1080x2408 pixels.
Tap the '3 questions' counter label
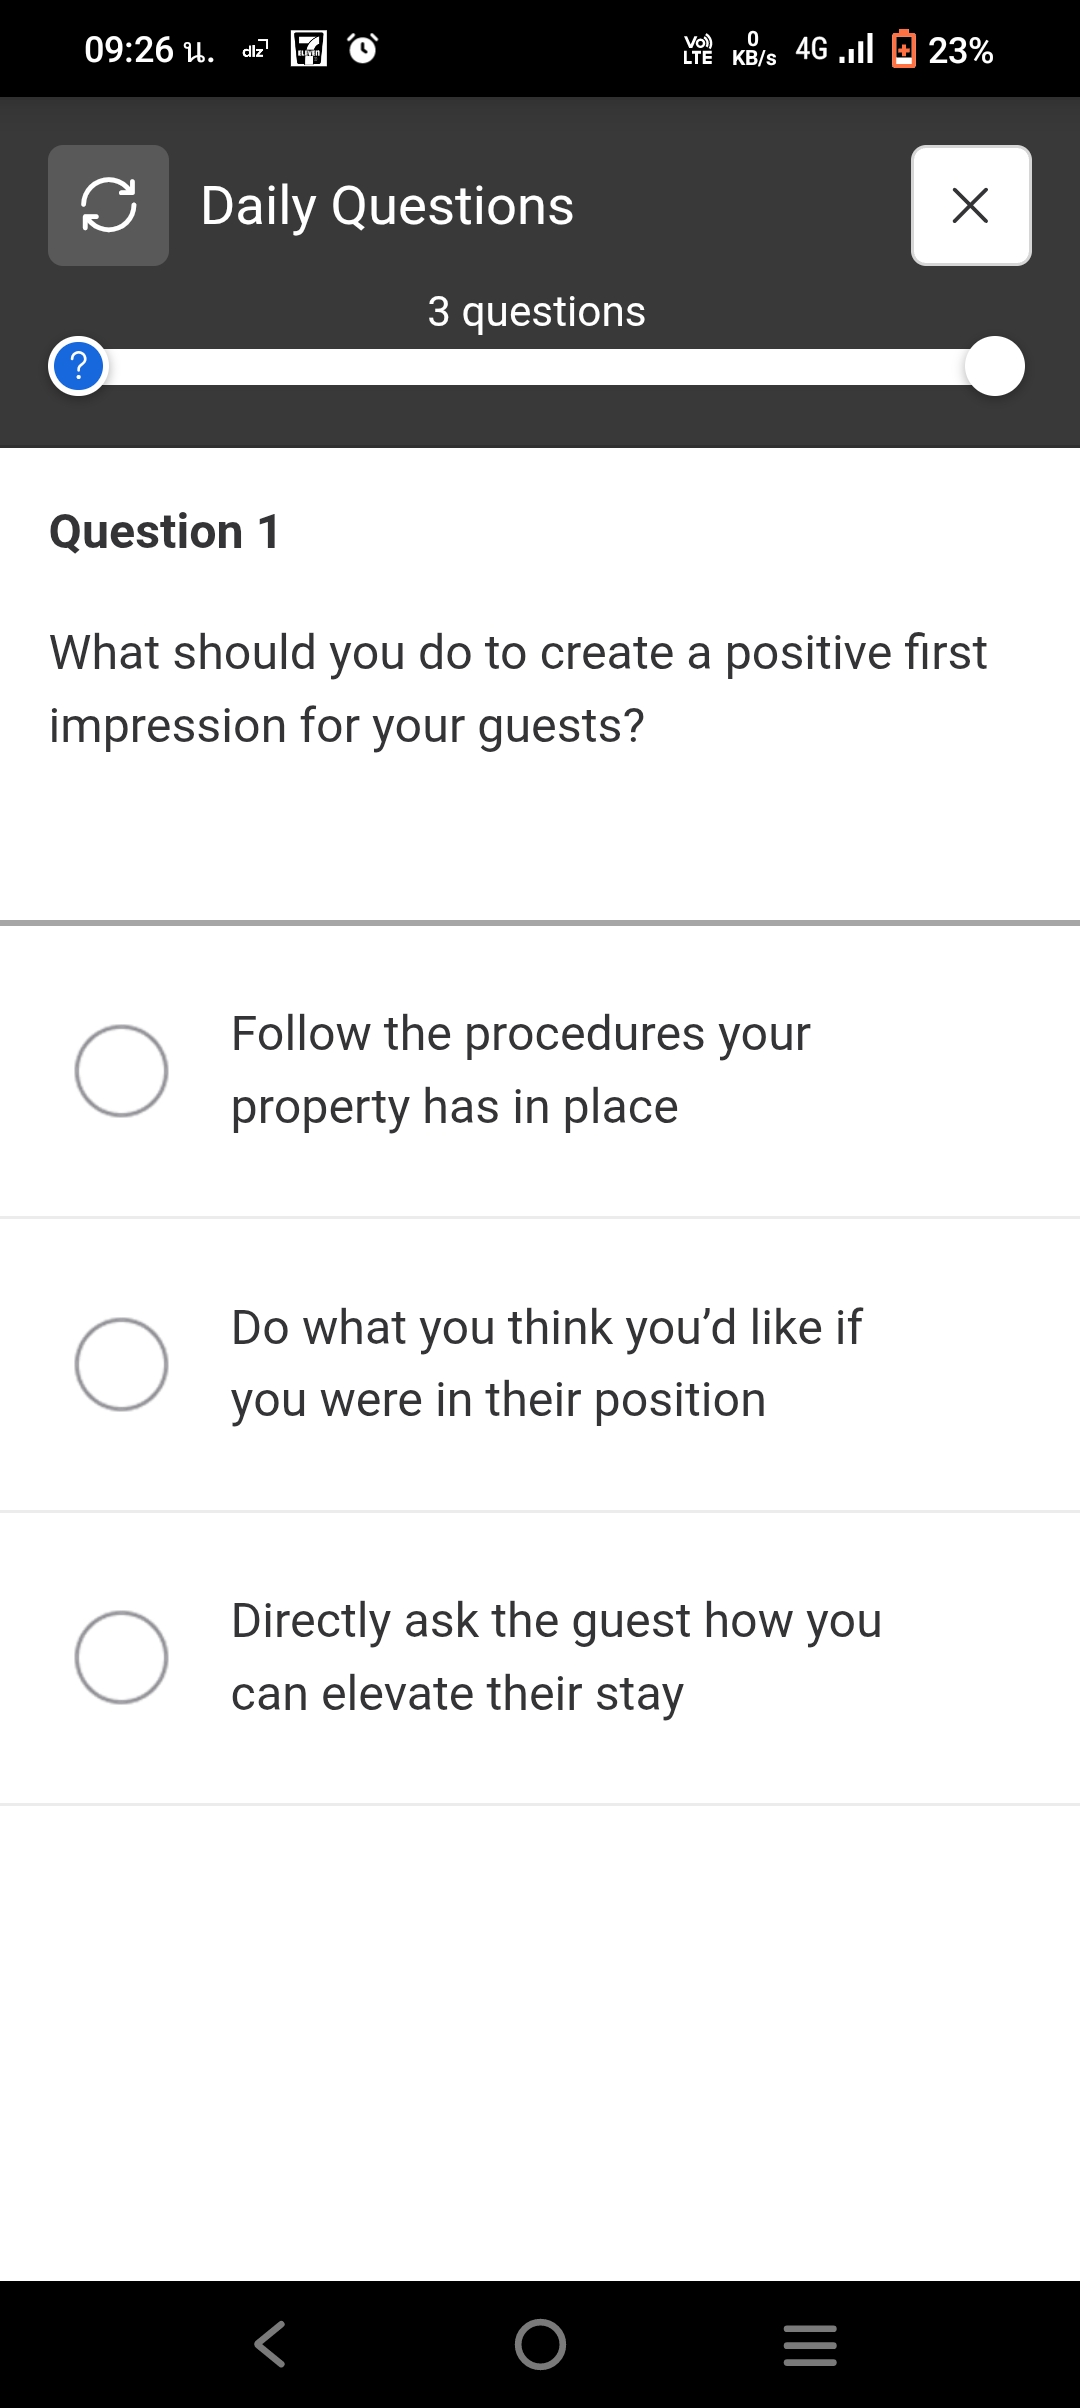pyautogui.click(x=537, y=312)
